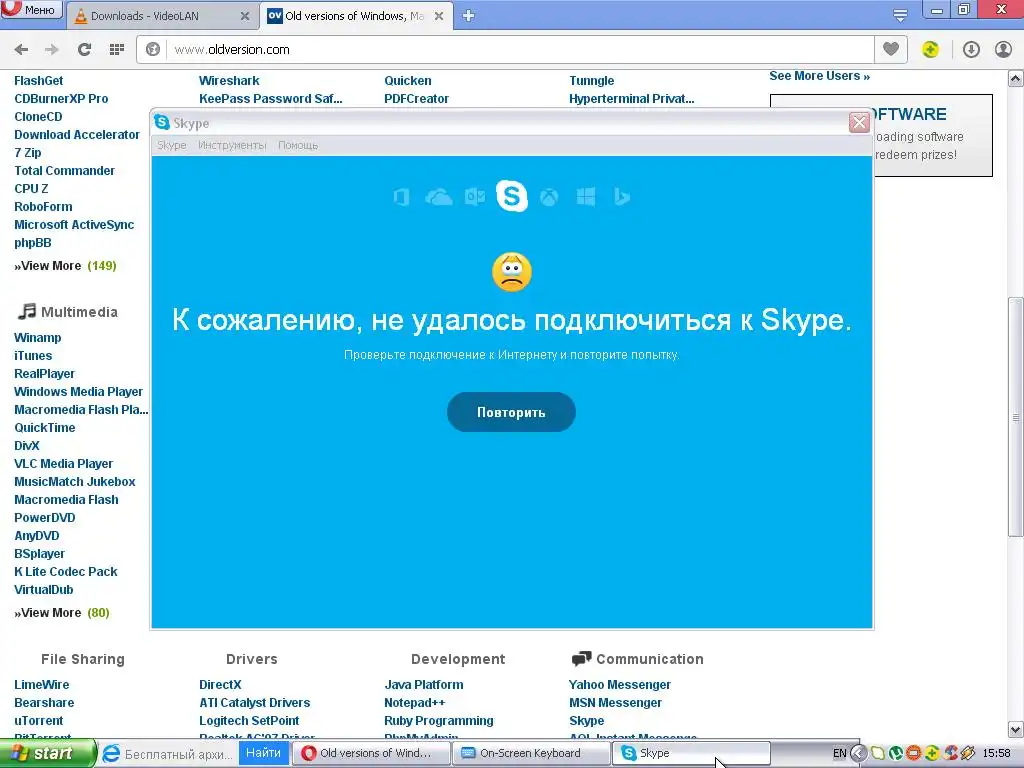Viewport: 1024px width, 768px height.
Task: Click the Windows logo icon in Skype
Action: [x=586, y=197]
